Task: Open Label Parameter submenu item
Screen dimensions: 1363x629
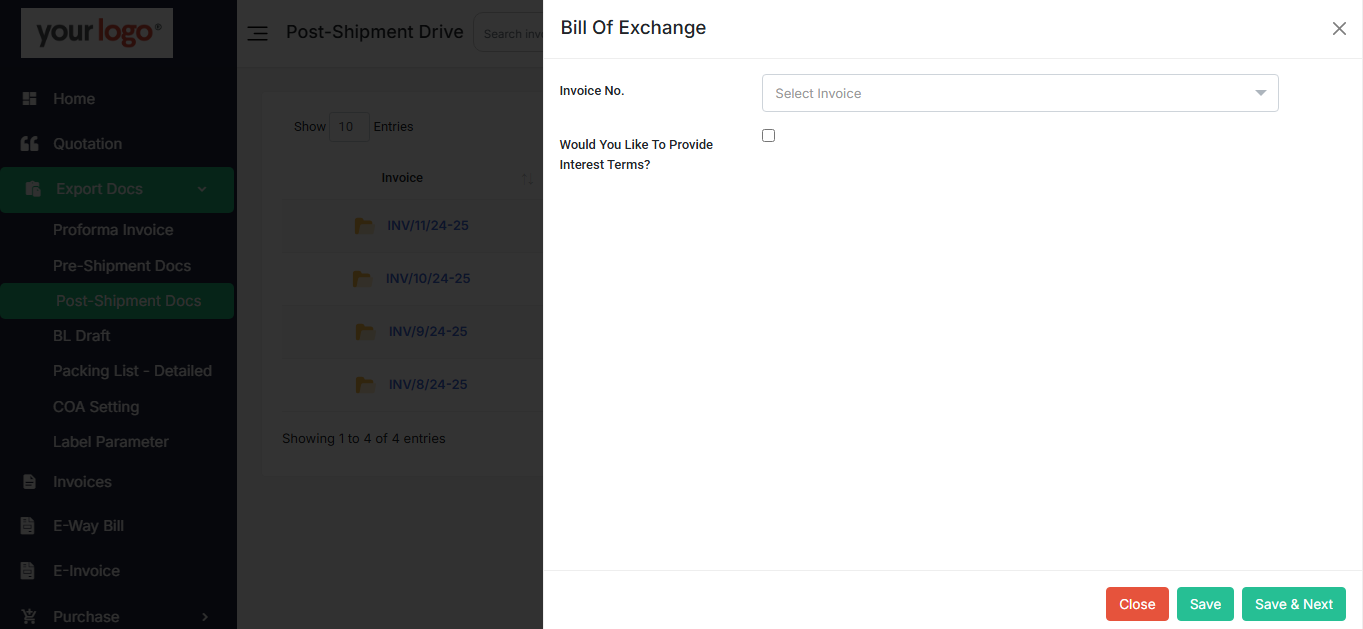Action: (x=111, y=442)
